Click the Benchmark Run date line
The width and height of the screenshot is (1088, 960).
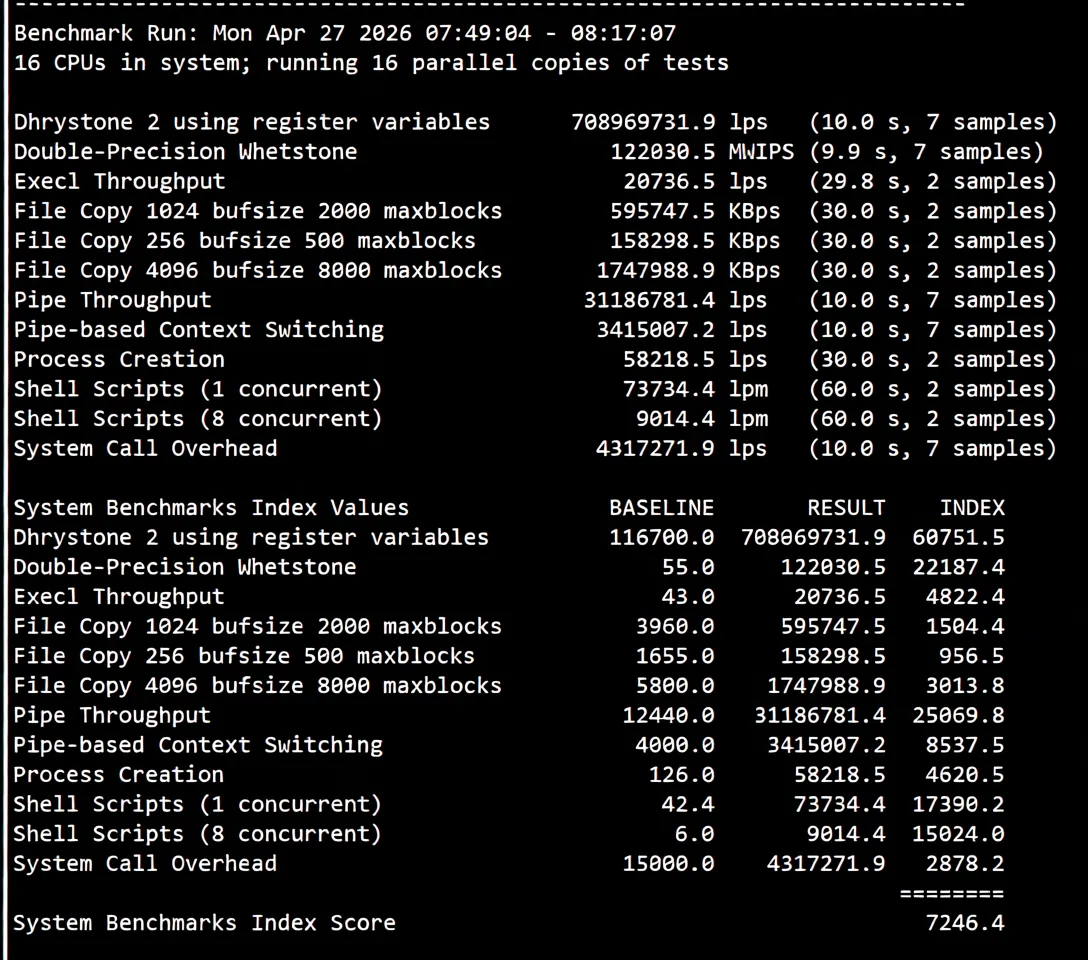pyautogui.click(x=345, y=33)
